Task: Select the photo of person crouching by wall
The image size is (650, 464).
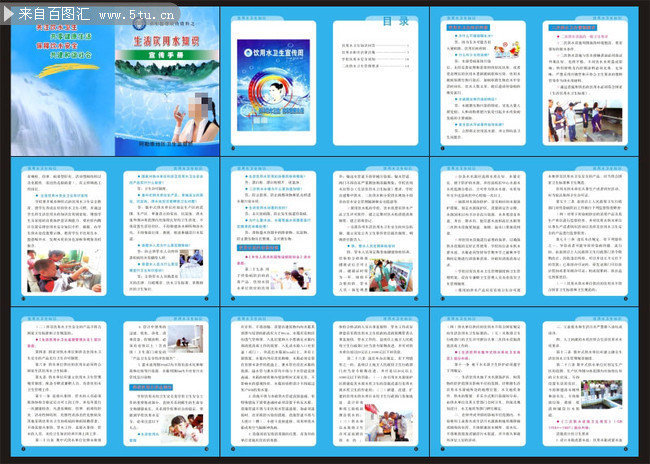Action: (x=185, y=339)
